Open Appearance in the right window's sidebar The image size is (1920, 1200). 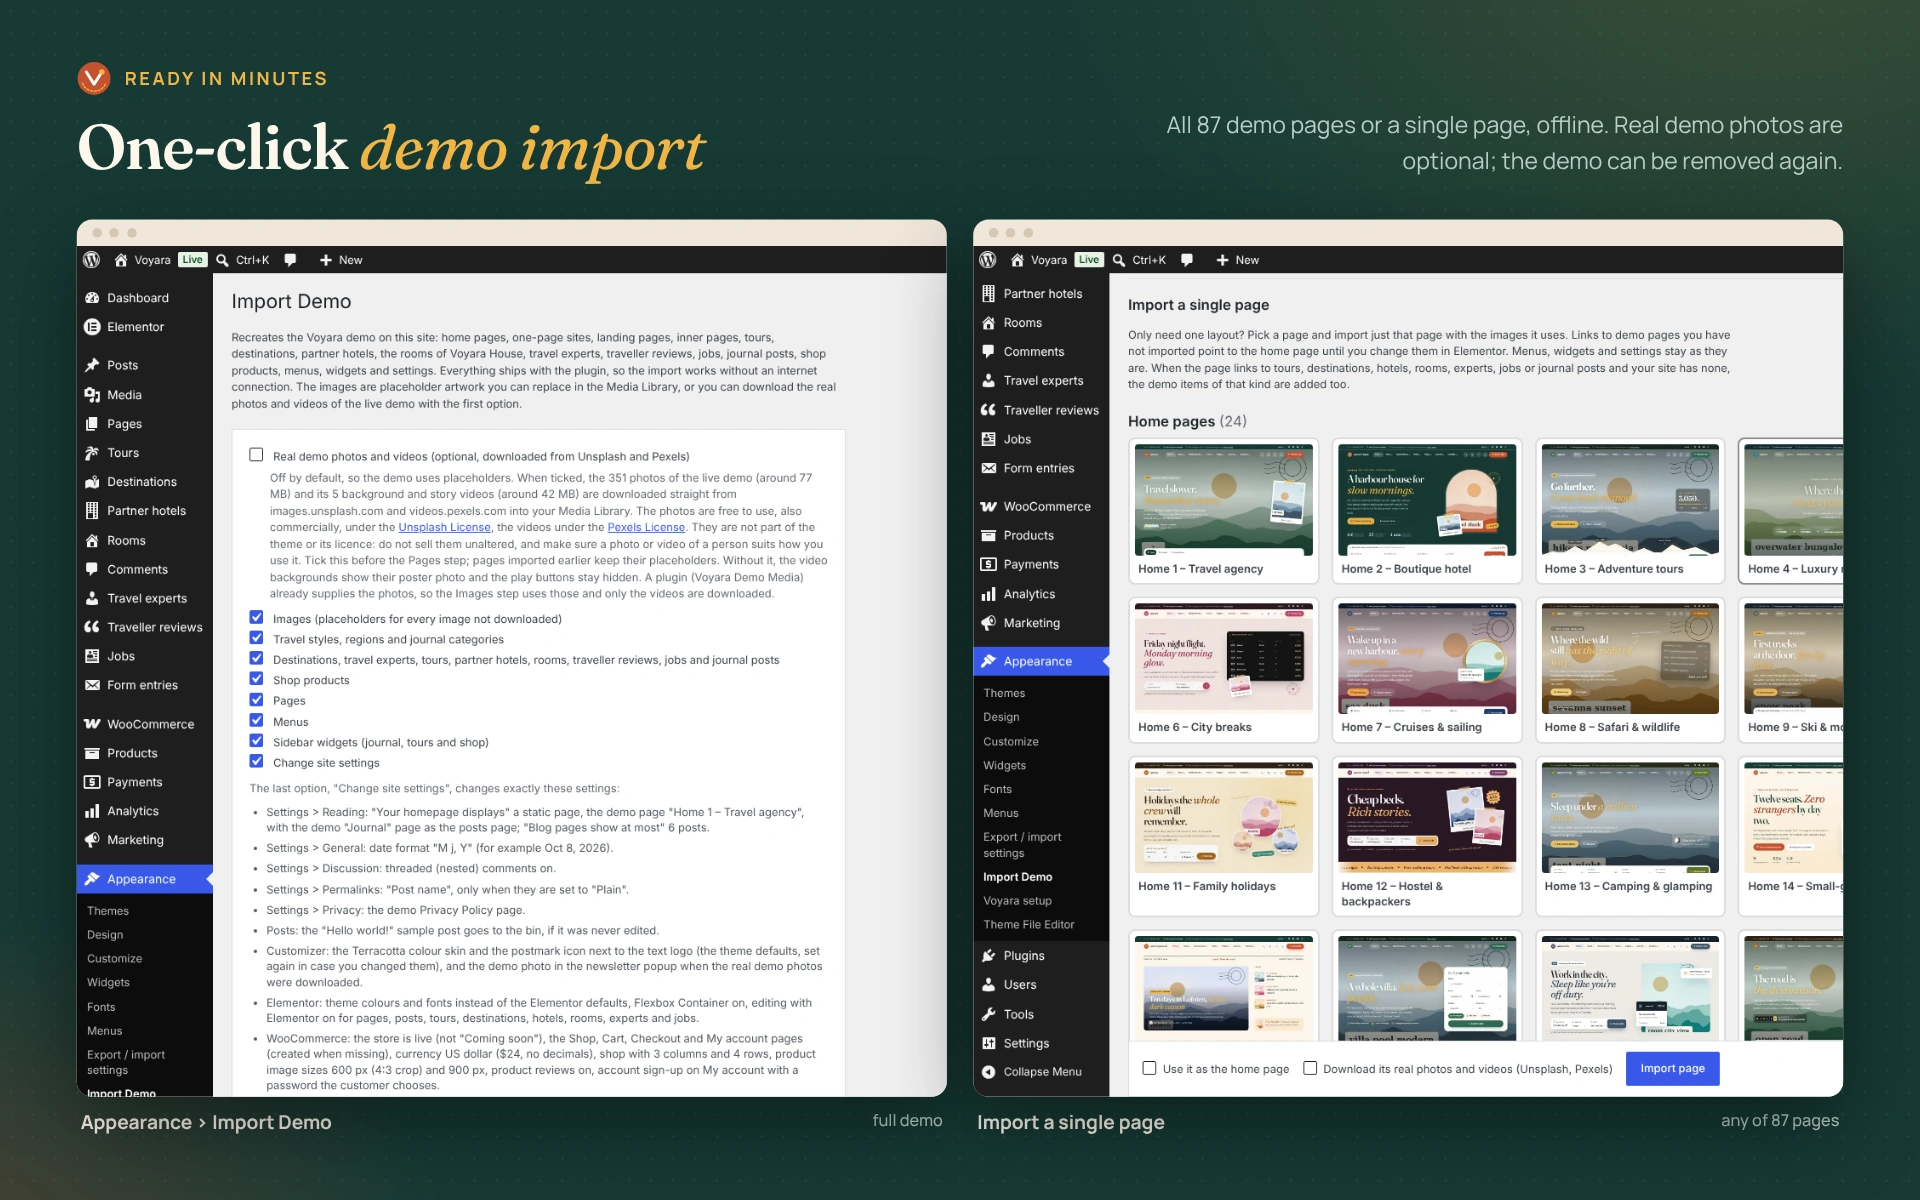(1041, 661)
